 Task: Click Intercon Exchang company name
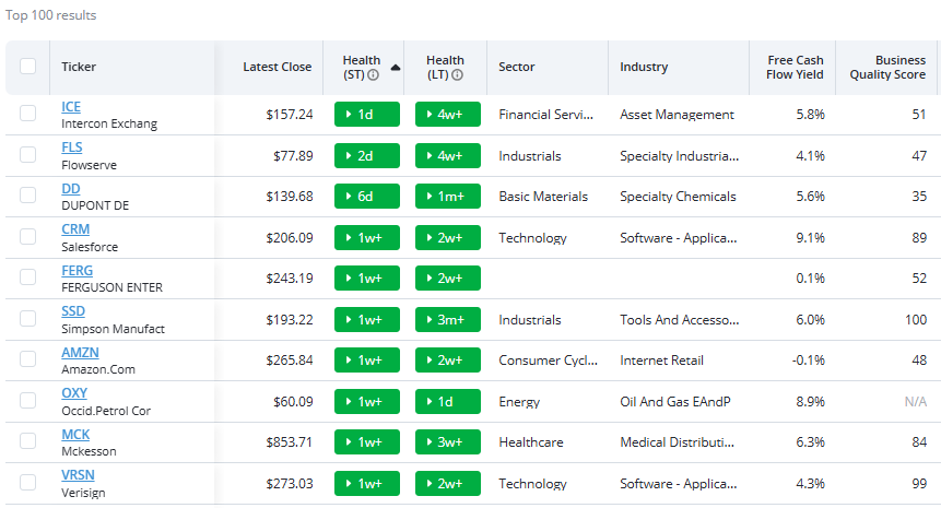pos(109,124)
